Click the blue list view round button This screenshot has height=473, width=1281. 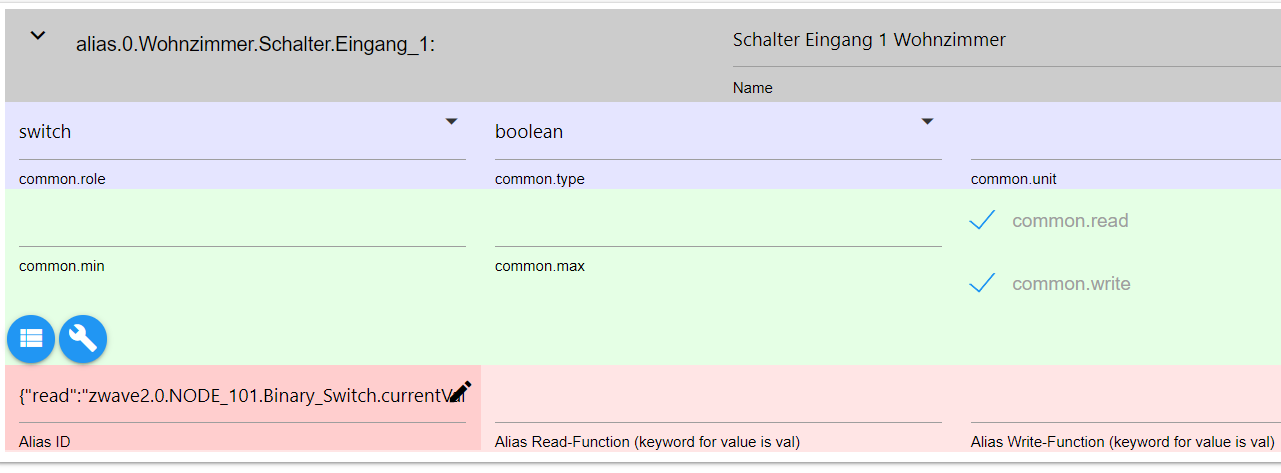(x=31, y=339)
